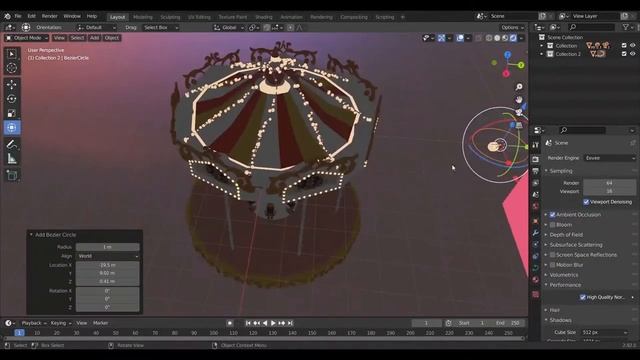Select the Select Box tool in toolbar
Image resolution: width=640 pixels, height=360 pixels.
12,54
